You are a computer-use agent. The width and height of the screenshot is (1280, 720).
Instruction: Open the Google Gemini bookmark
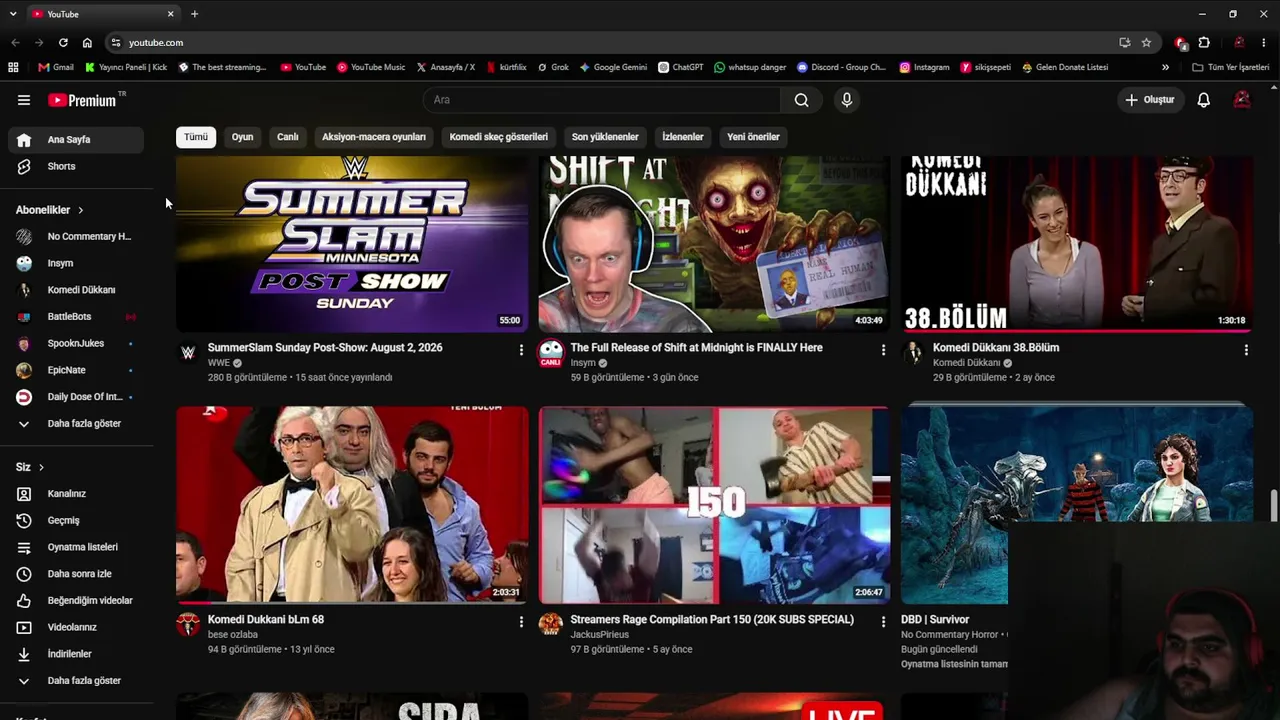pos(613,67)
